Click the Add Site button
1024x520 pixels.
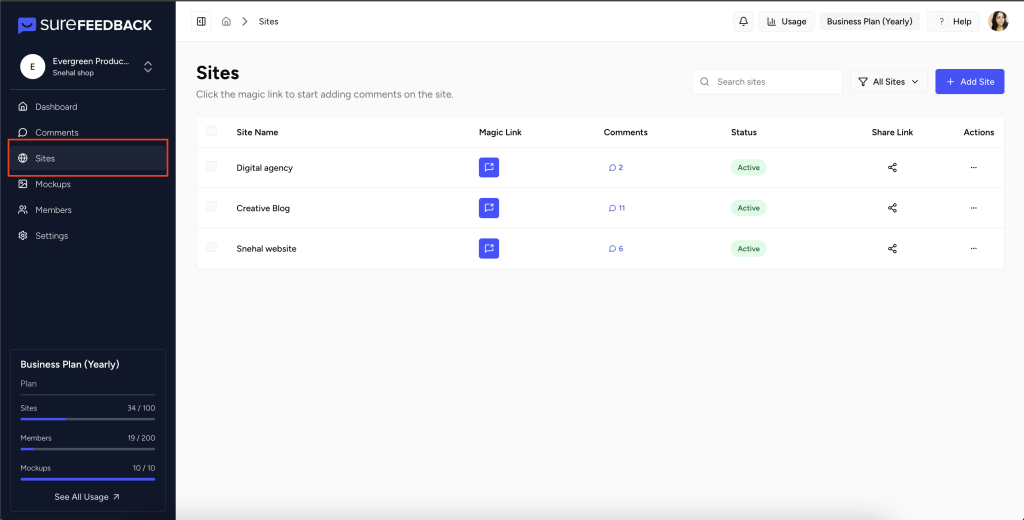(x=969, y=82)
